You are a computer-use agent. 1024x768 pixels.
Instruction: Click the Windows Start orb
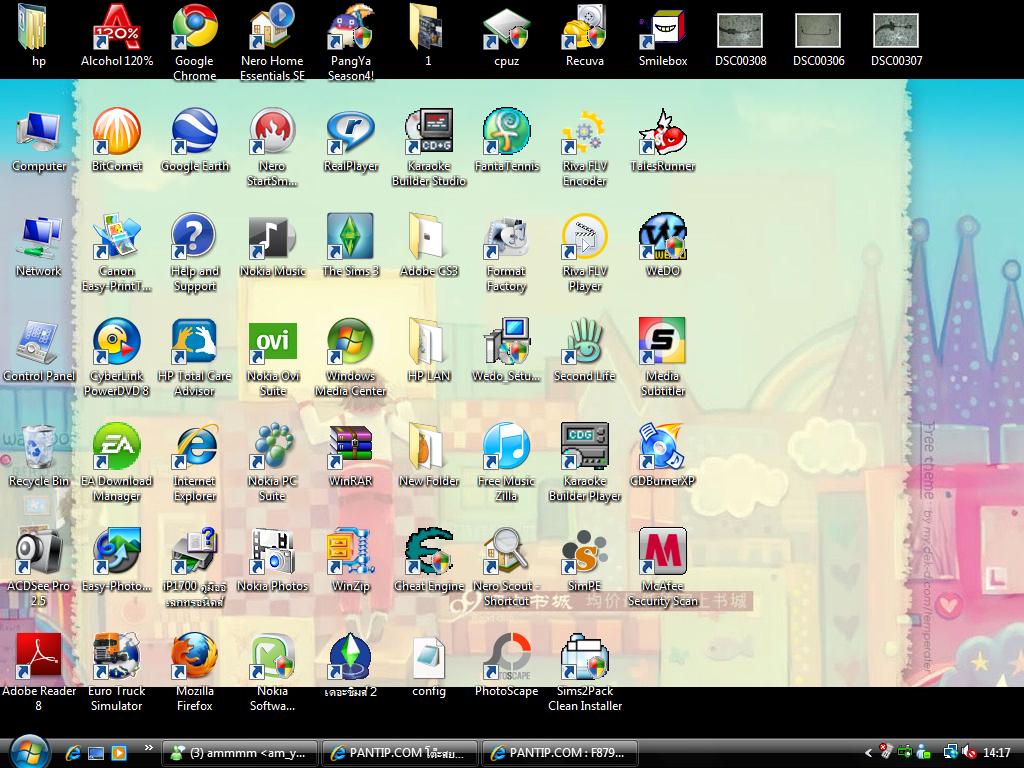click(29, 751)
